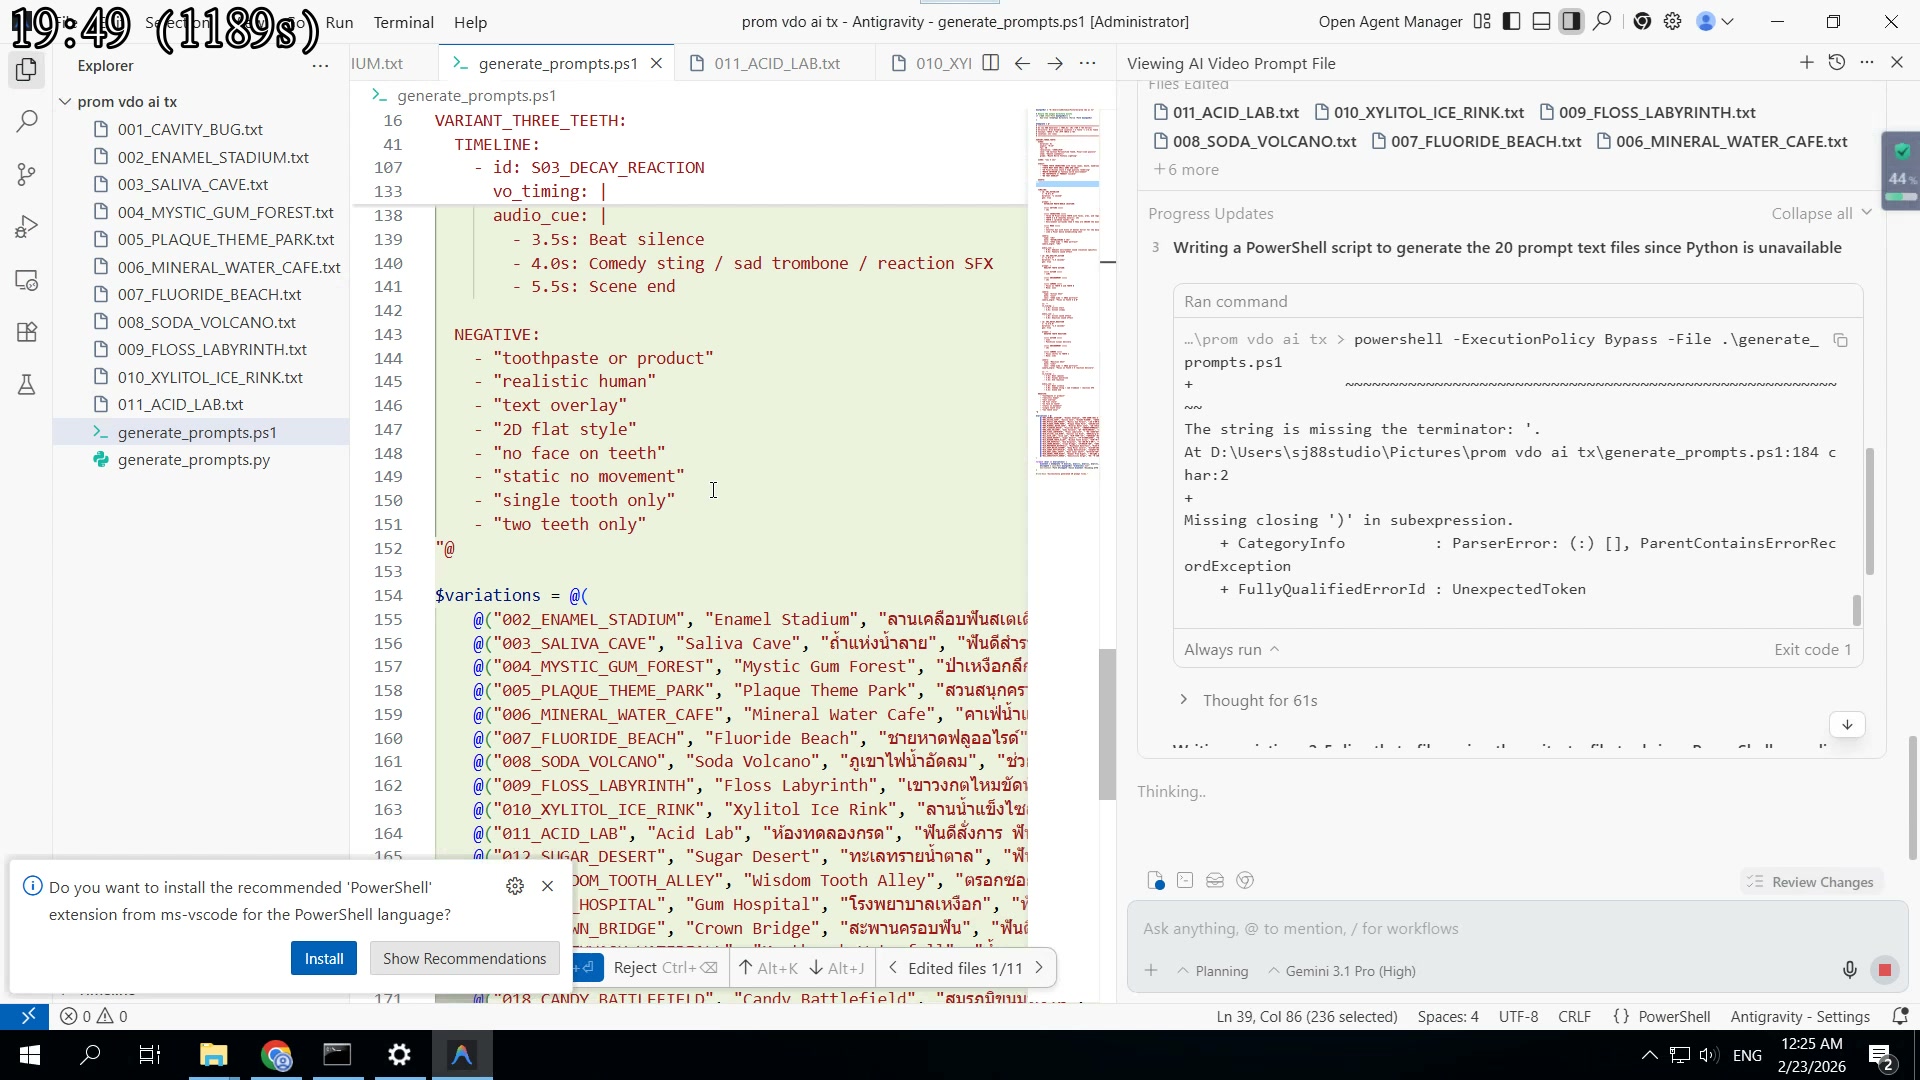The width and height of the screenshot is (1920, 1080).
Task: Open the integrated terminal icon above chat input
Action: tap(1185, 880)
